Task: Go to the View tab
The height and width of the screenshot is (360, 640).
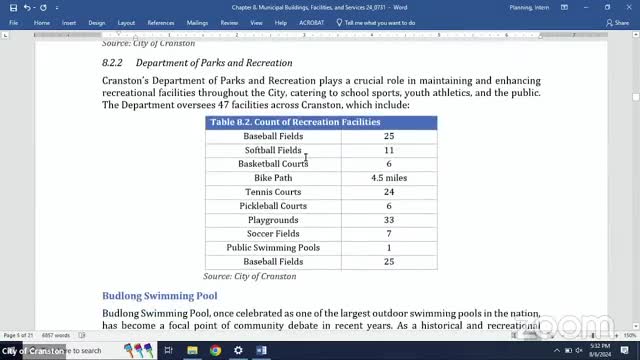Action: click(256, 23)
